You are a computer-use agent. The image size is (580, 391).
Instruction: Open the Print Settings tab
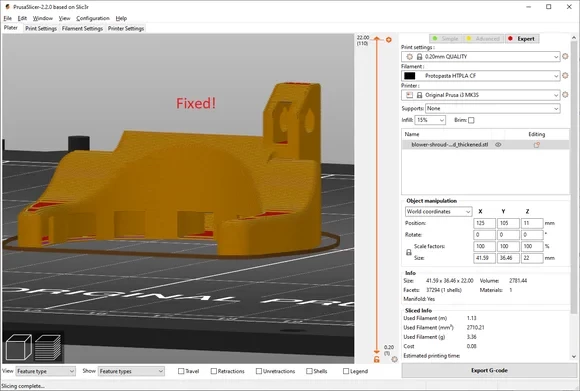click(41, 28)
